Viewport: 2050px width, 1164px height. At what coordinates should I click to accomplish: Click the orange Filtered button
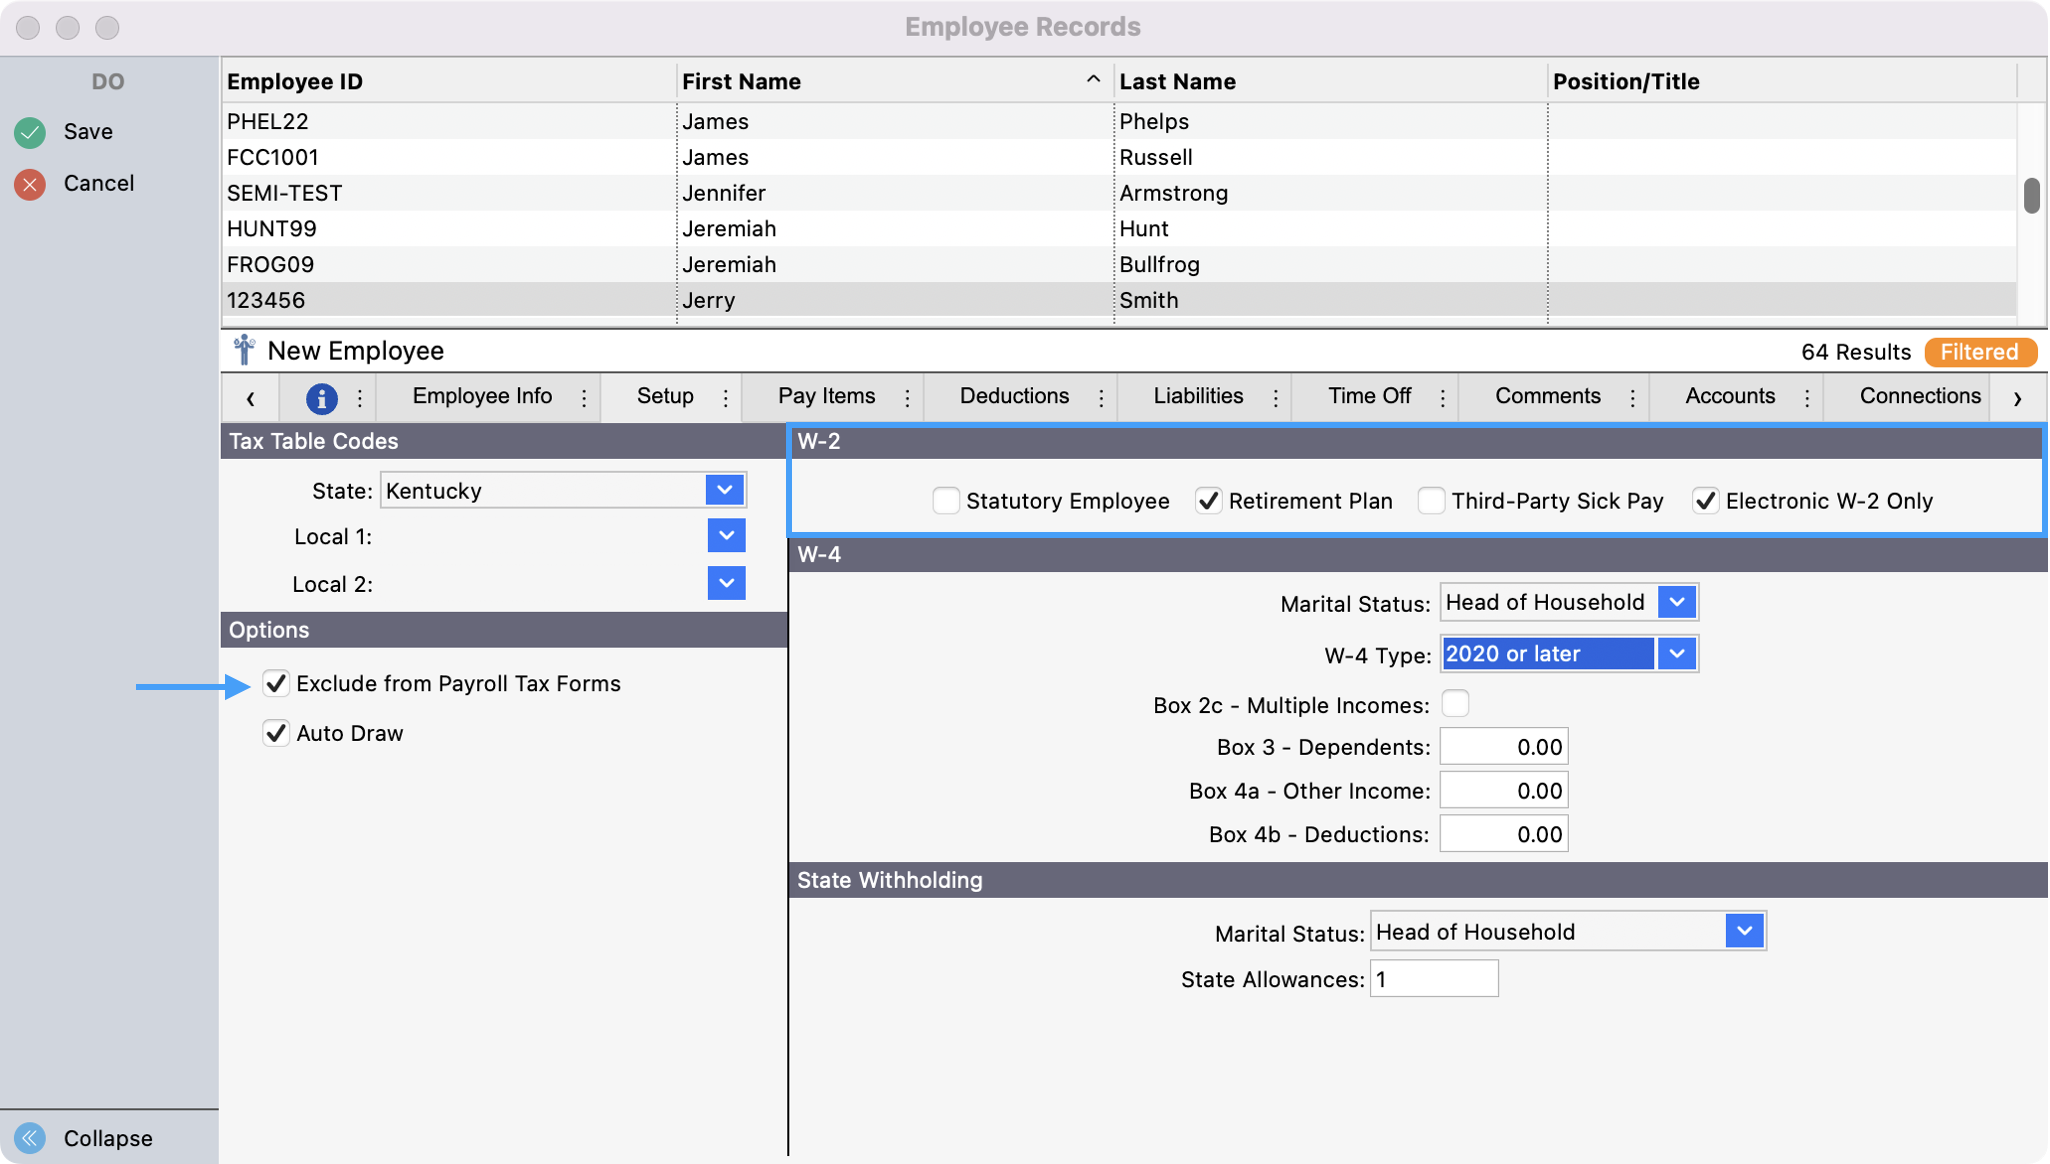click(1979, 352)
